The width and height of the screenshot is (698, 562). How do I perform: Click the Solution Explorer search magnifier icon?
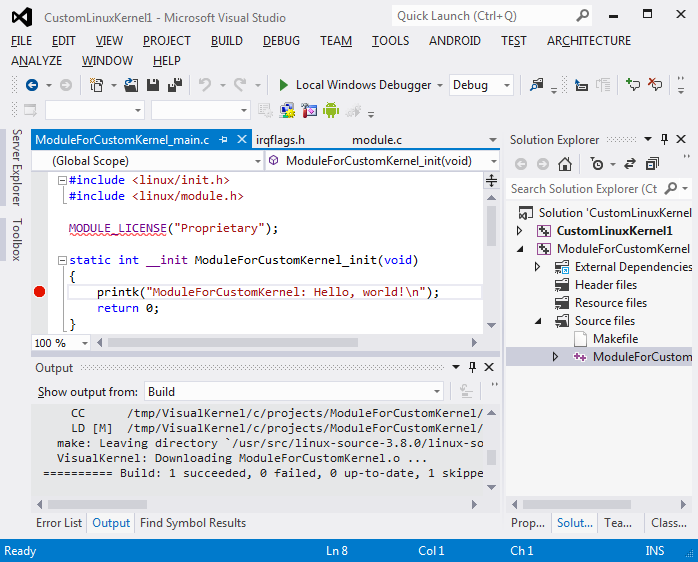pyautogui.click(x=670, y=188)
